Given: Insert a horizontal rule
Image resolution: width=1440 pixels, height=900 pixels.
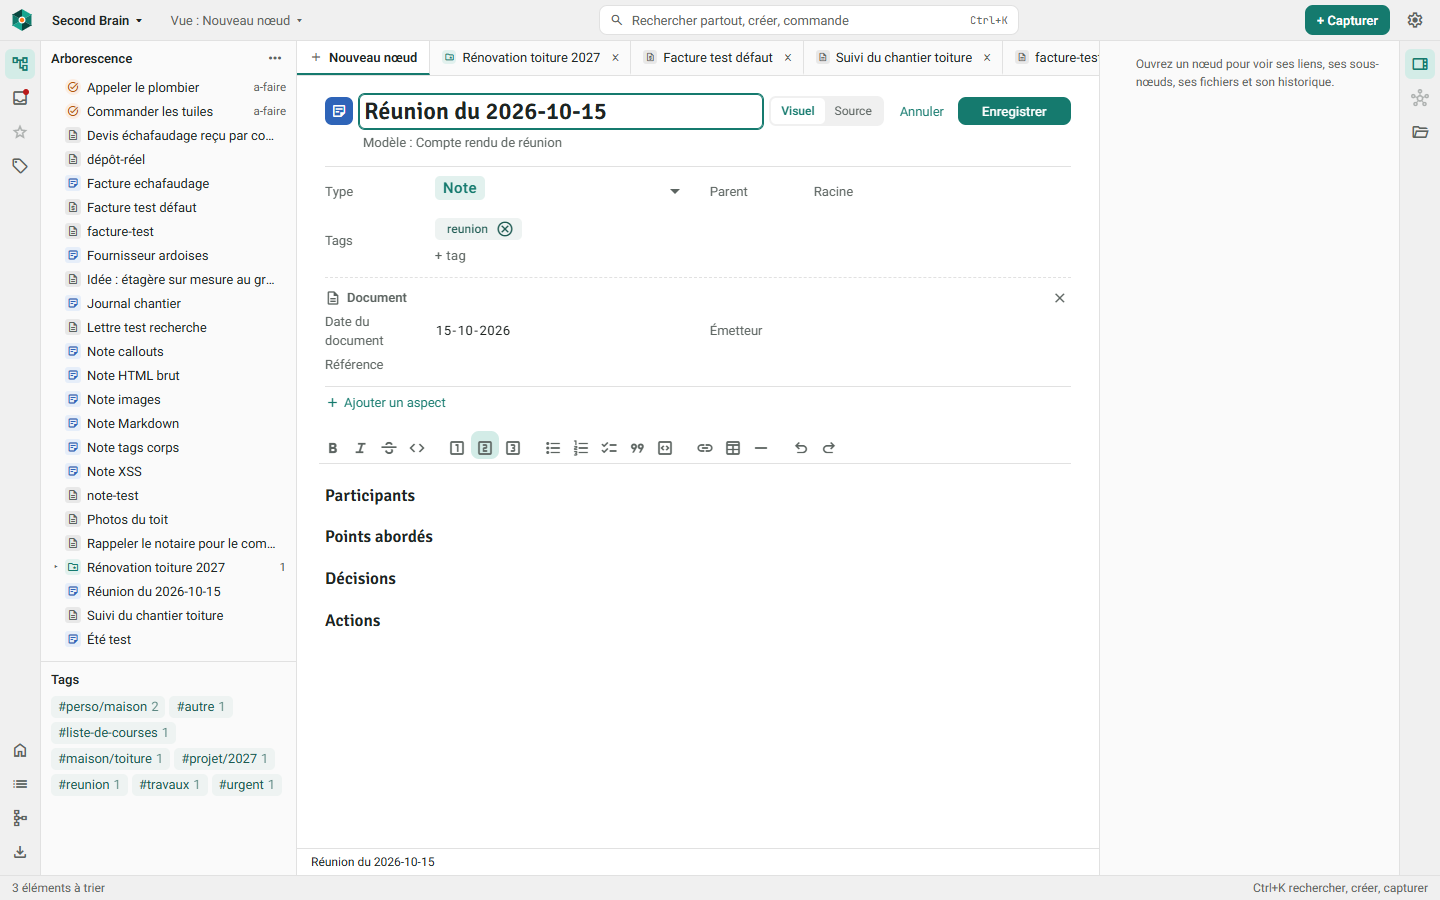Looking at the screenshot, I should coord(761,448).
